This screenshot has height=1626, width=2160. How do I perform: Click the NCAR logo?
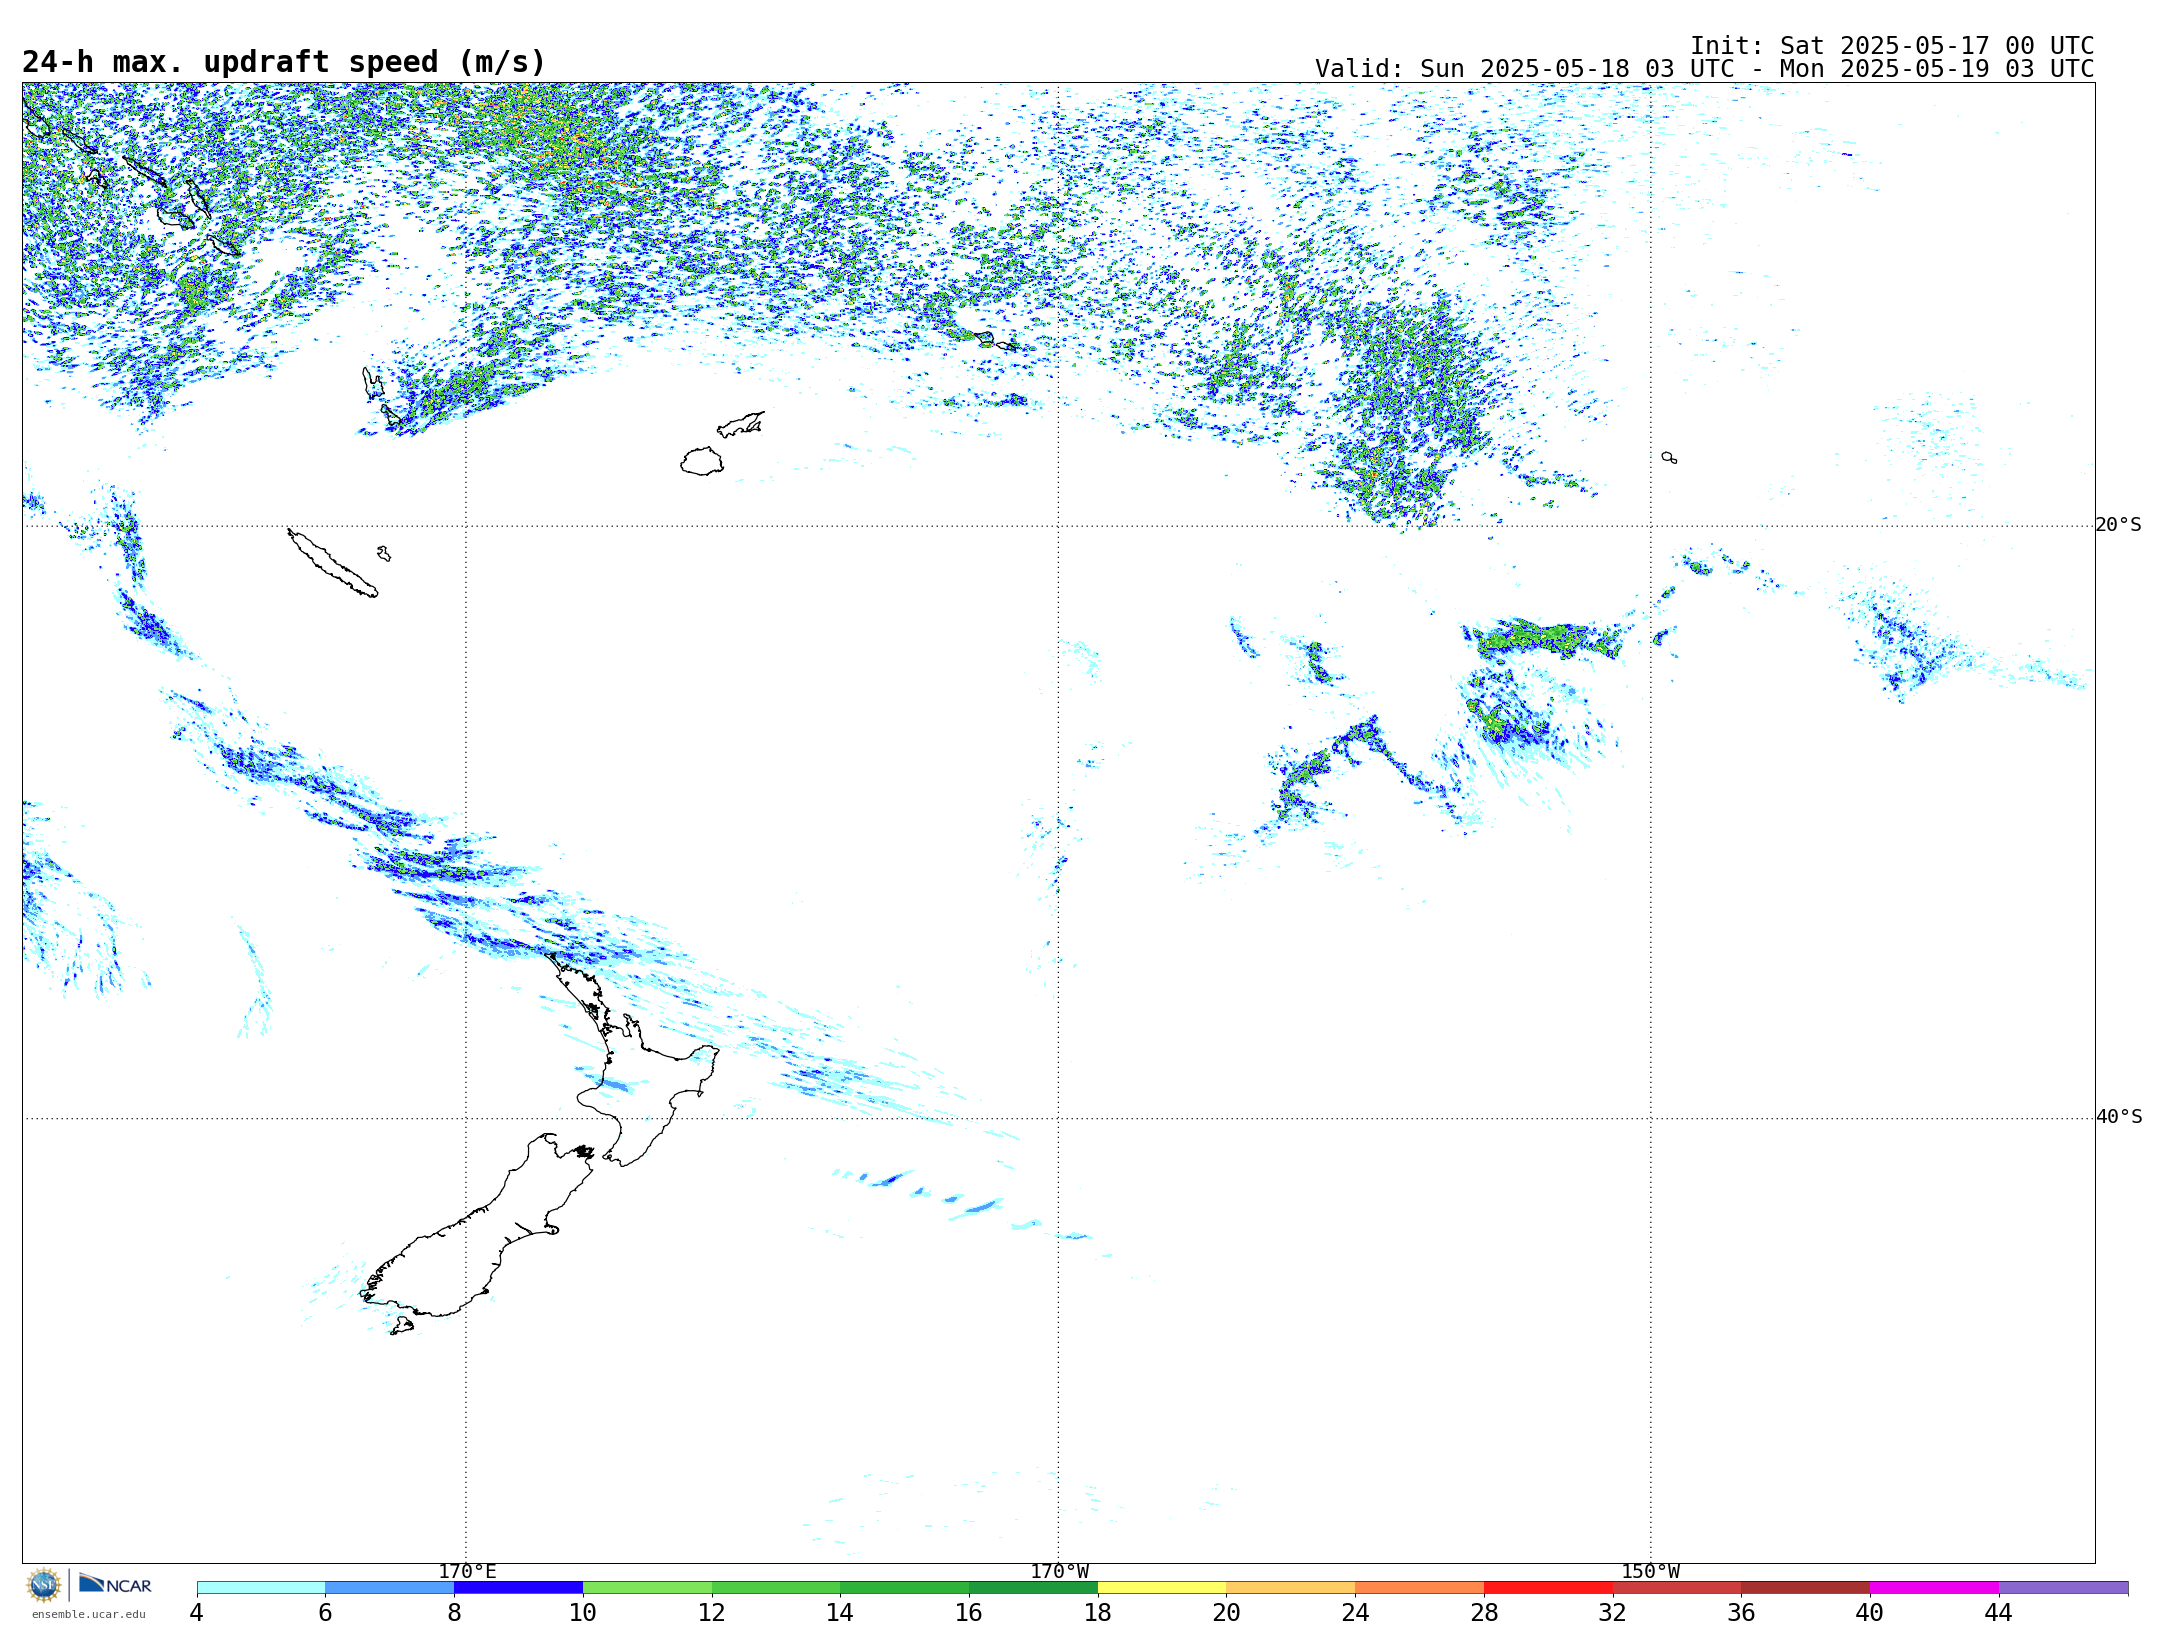(115, 1584)
